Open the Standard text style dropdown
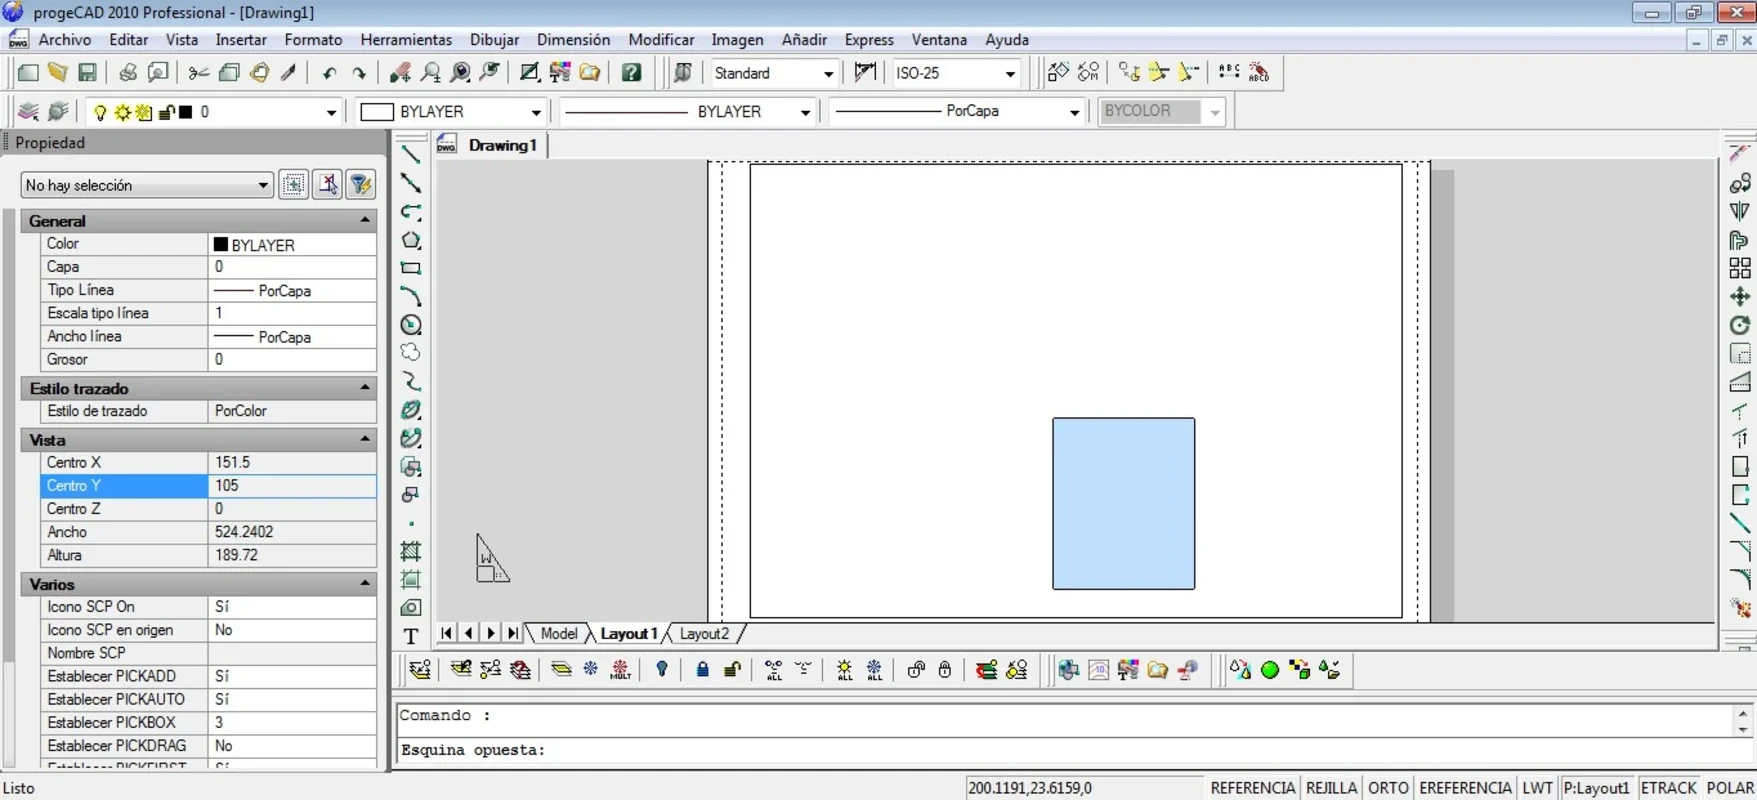Screen dimensions: 1757x800 [x=828, y=74]
